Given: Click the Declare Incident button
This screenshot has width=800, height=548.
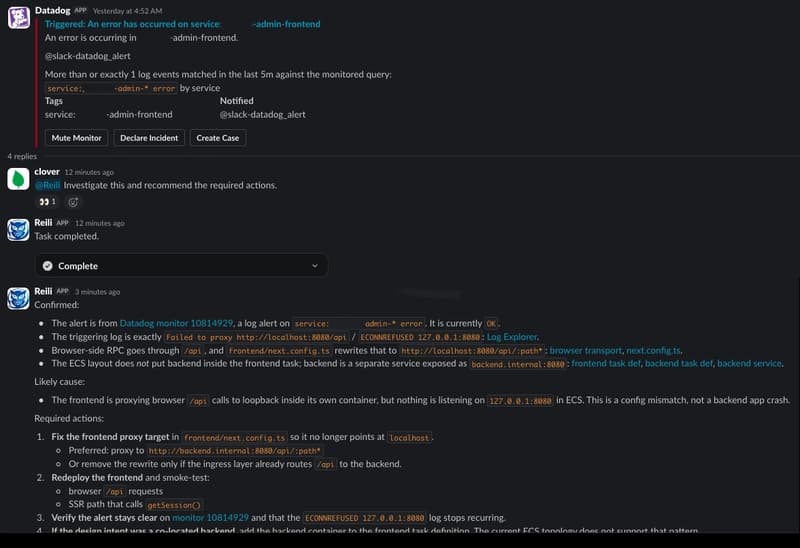Looking at the screenshot, I should click(149, 138).
